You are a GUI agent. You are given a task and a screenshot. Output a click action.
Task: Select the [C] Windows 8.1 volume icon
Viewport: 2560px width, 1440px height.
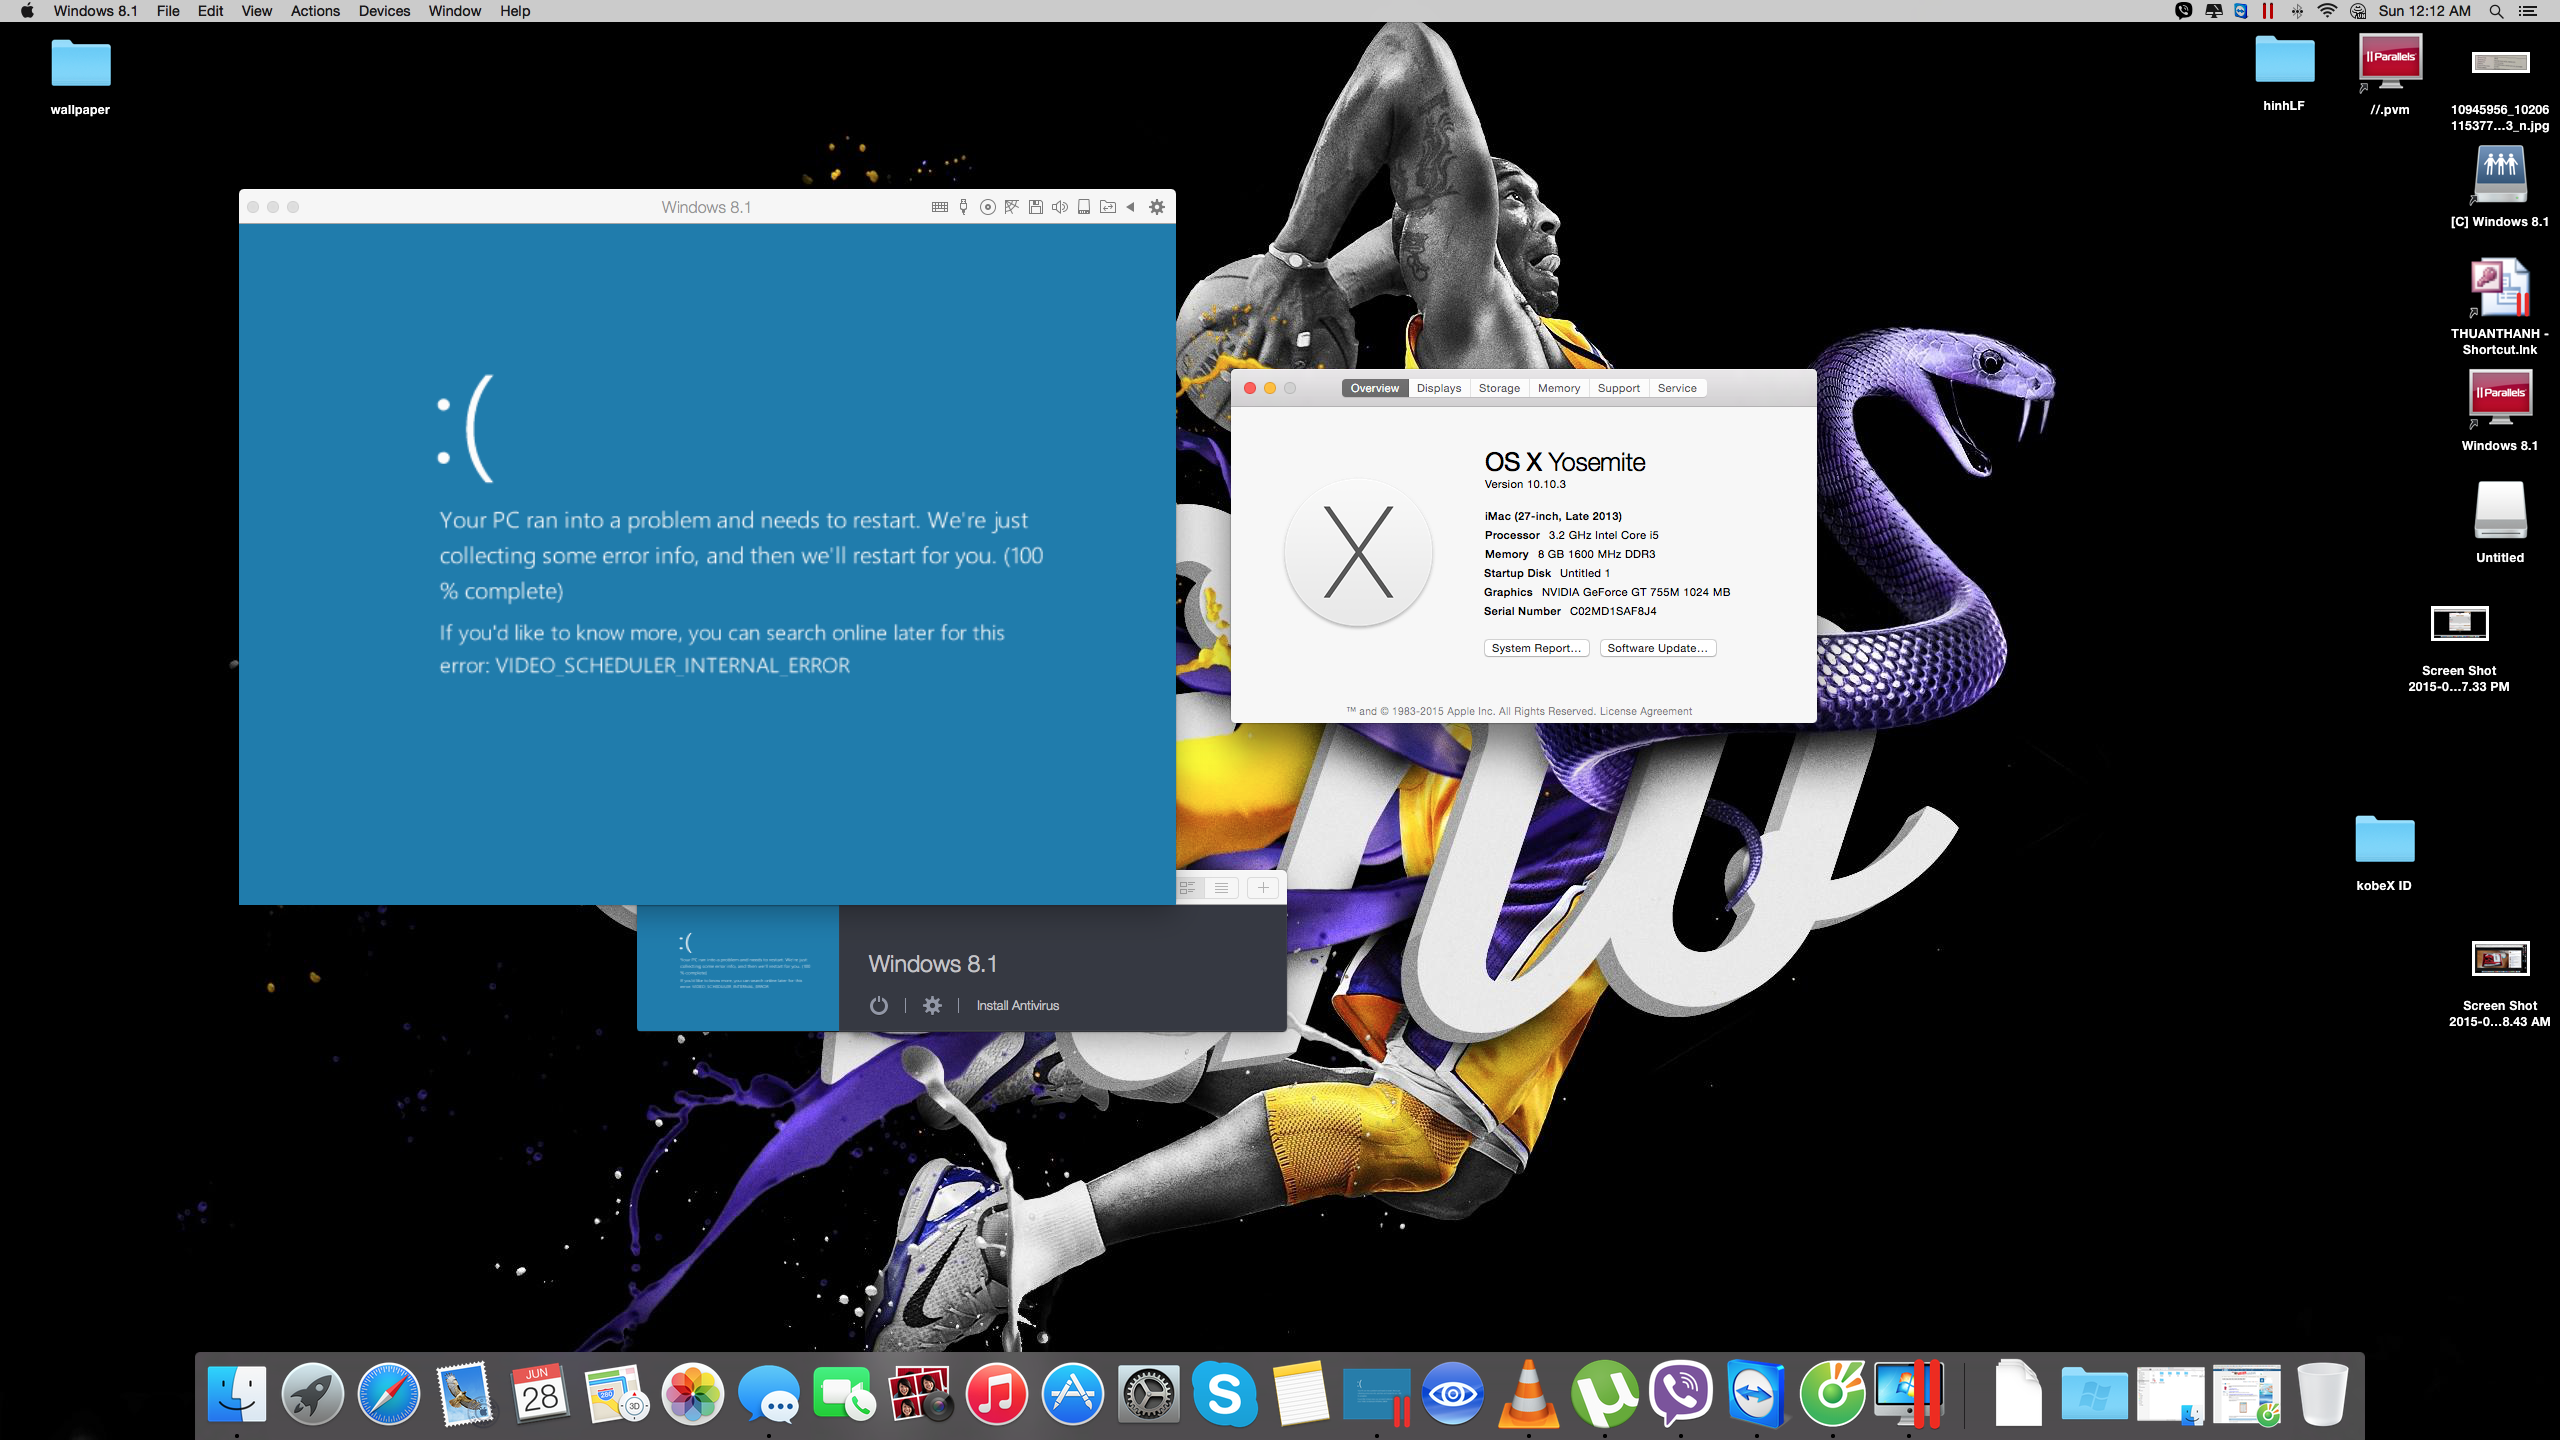[x=2500, y=187]
